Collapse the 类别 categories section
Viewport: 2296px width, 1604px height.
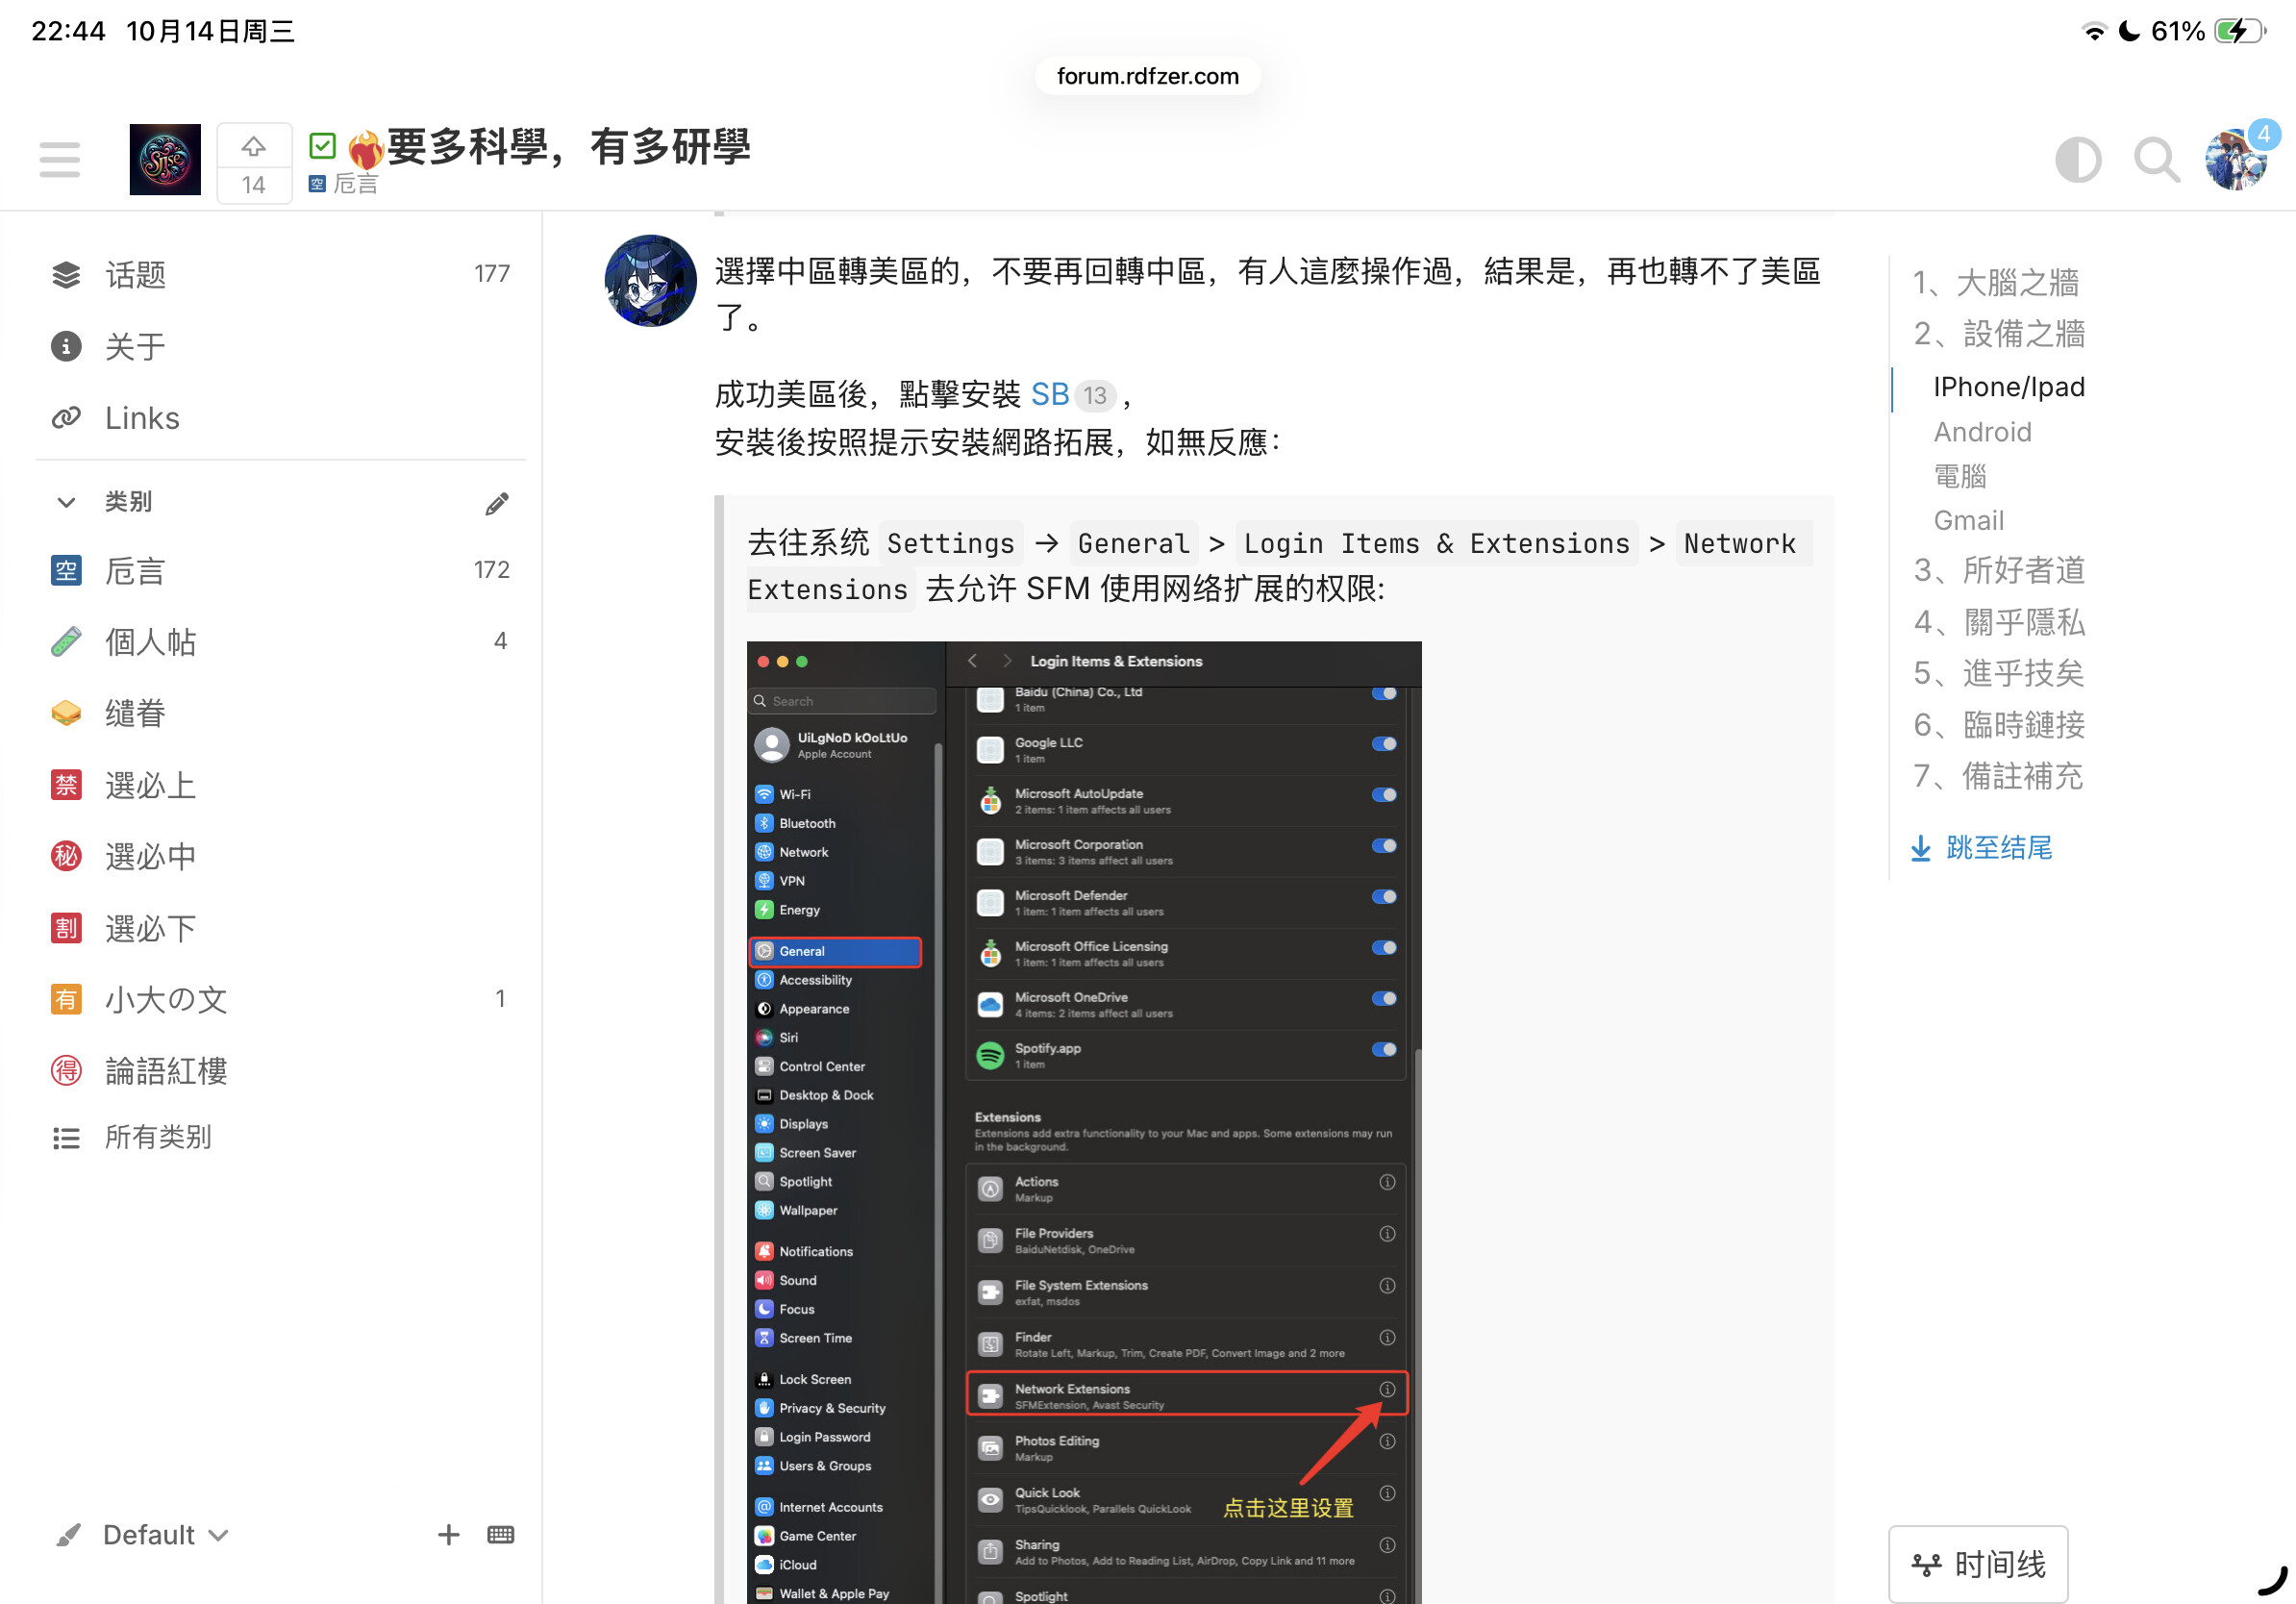[x=66, y=502]
